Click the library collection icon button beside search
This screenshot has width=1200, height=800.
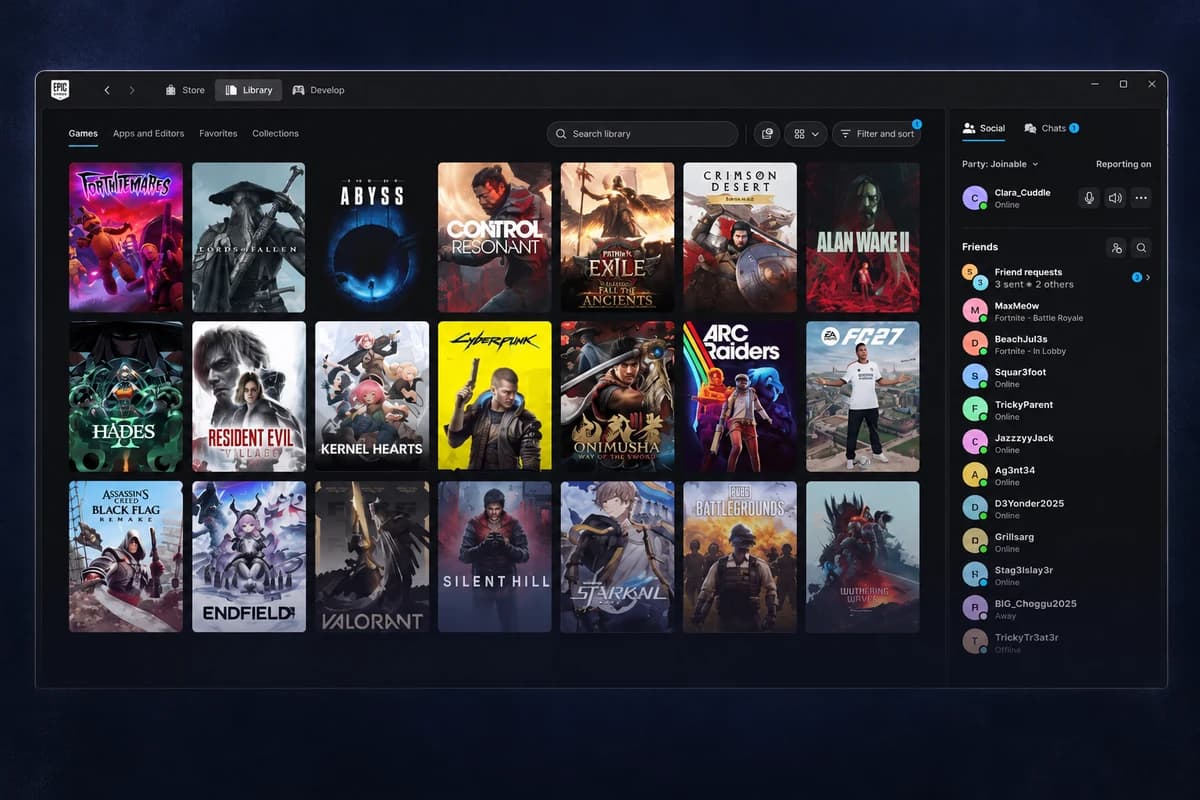(766, 133)
